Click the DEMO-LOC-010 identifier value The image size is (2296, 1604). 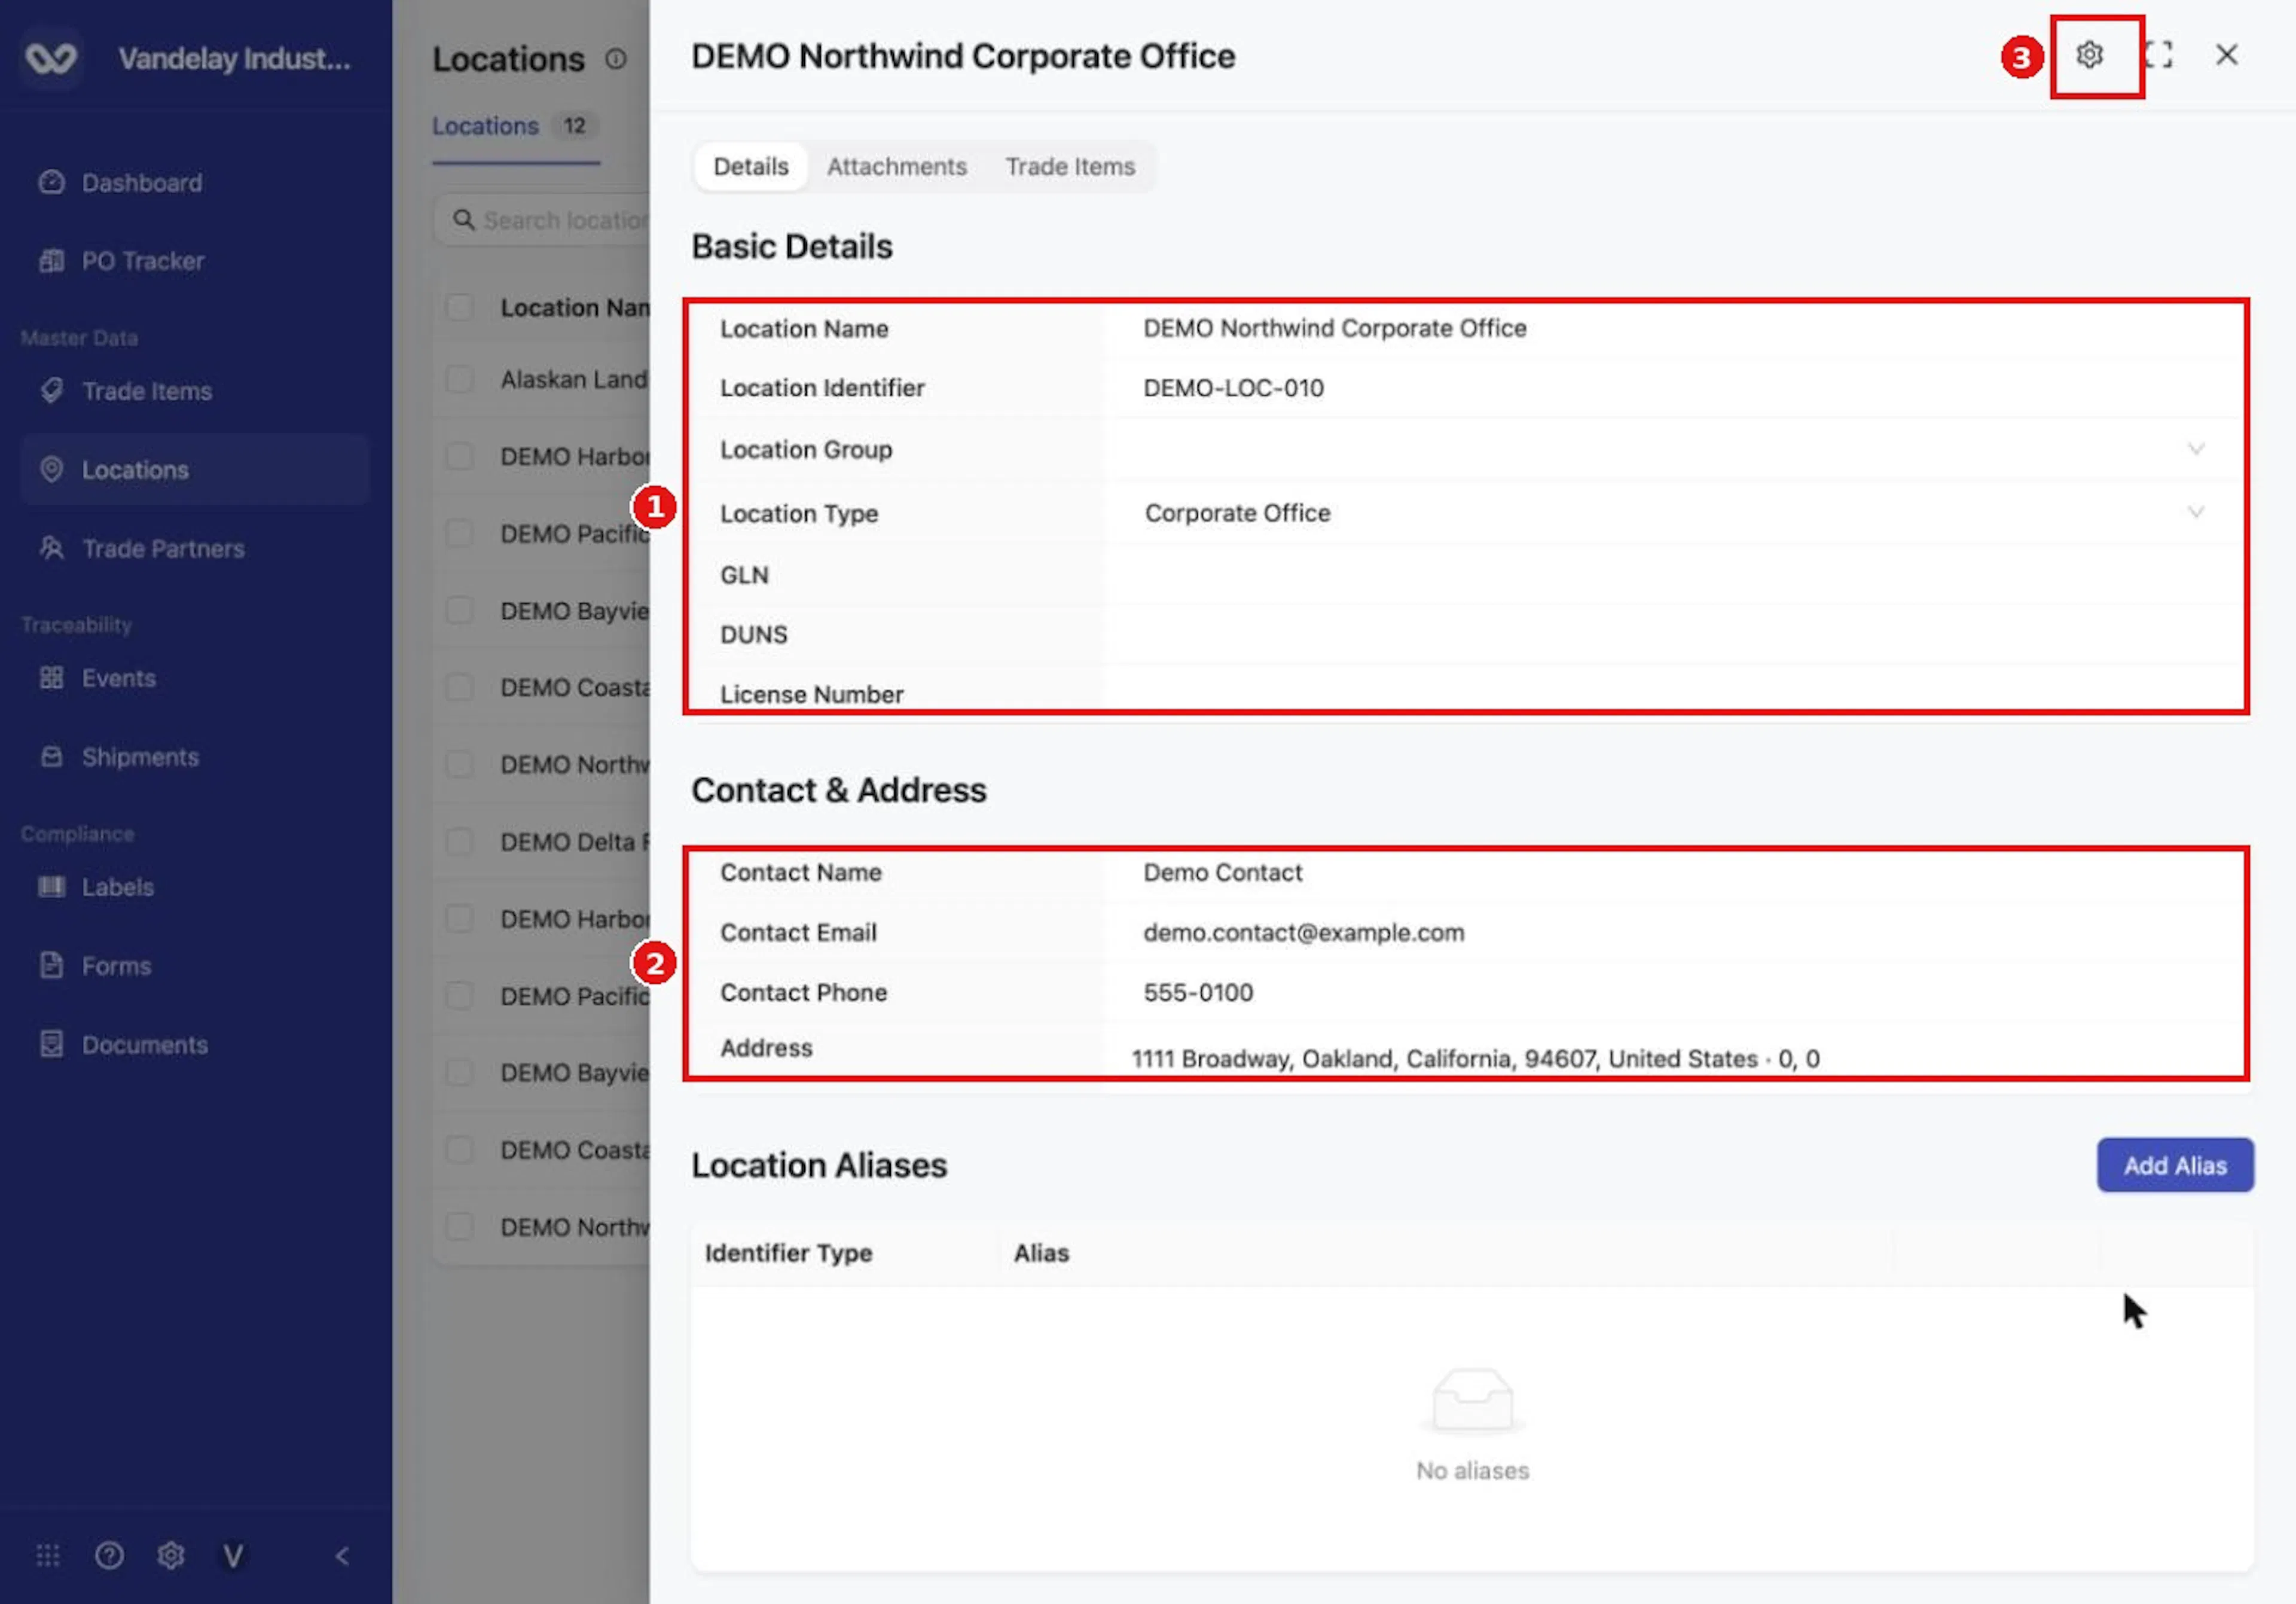[1233, 388]
